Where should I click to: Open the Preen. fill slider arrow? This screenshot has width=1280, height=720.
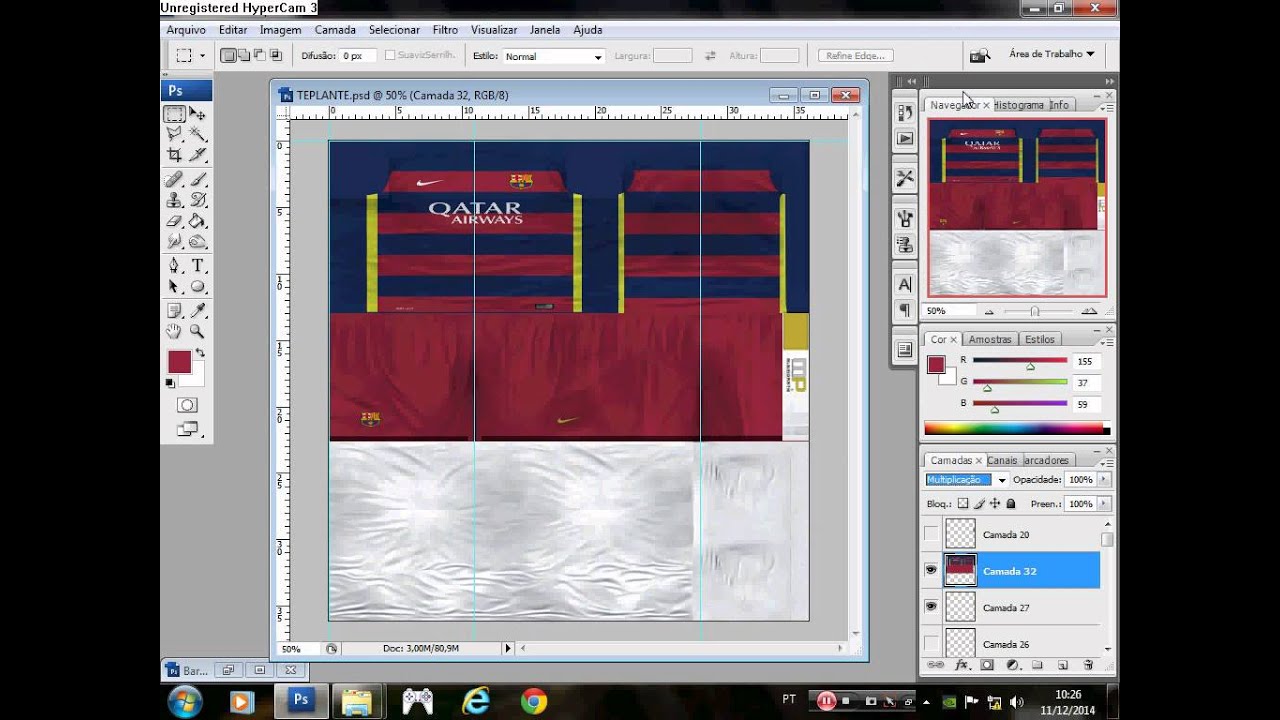tap(1104, 504)
